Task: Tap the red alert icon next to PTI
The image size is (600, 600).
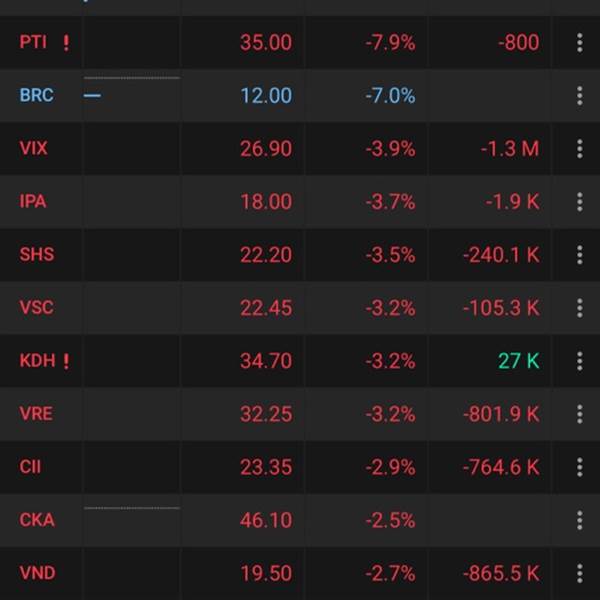Action: [66, 43]
